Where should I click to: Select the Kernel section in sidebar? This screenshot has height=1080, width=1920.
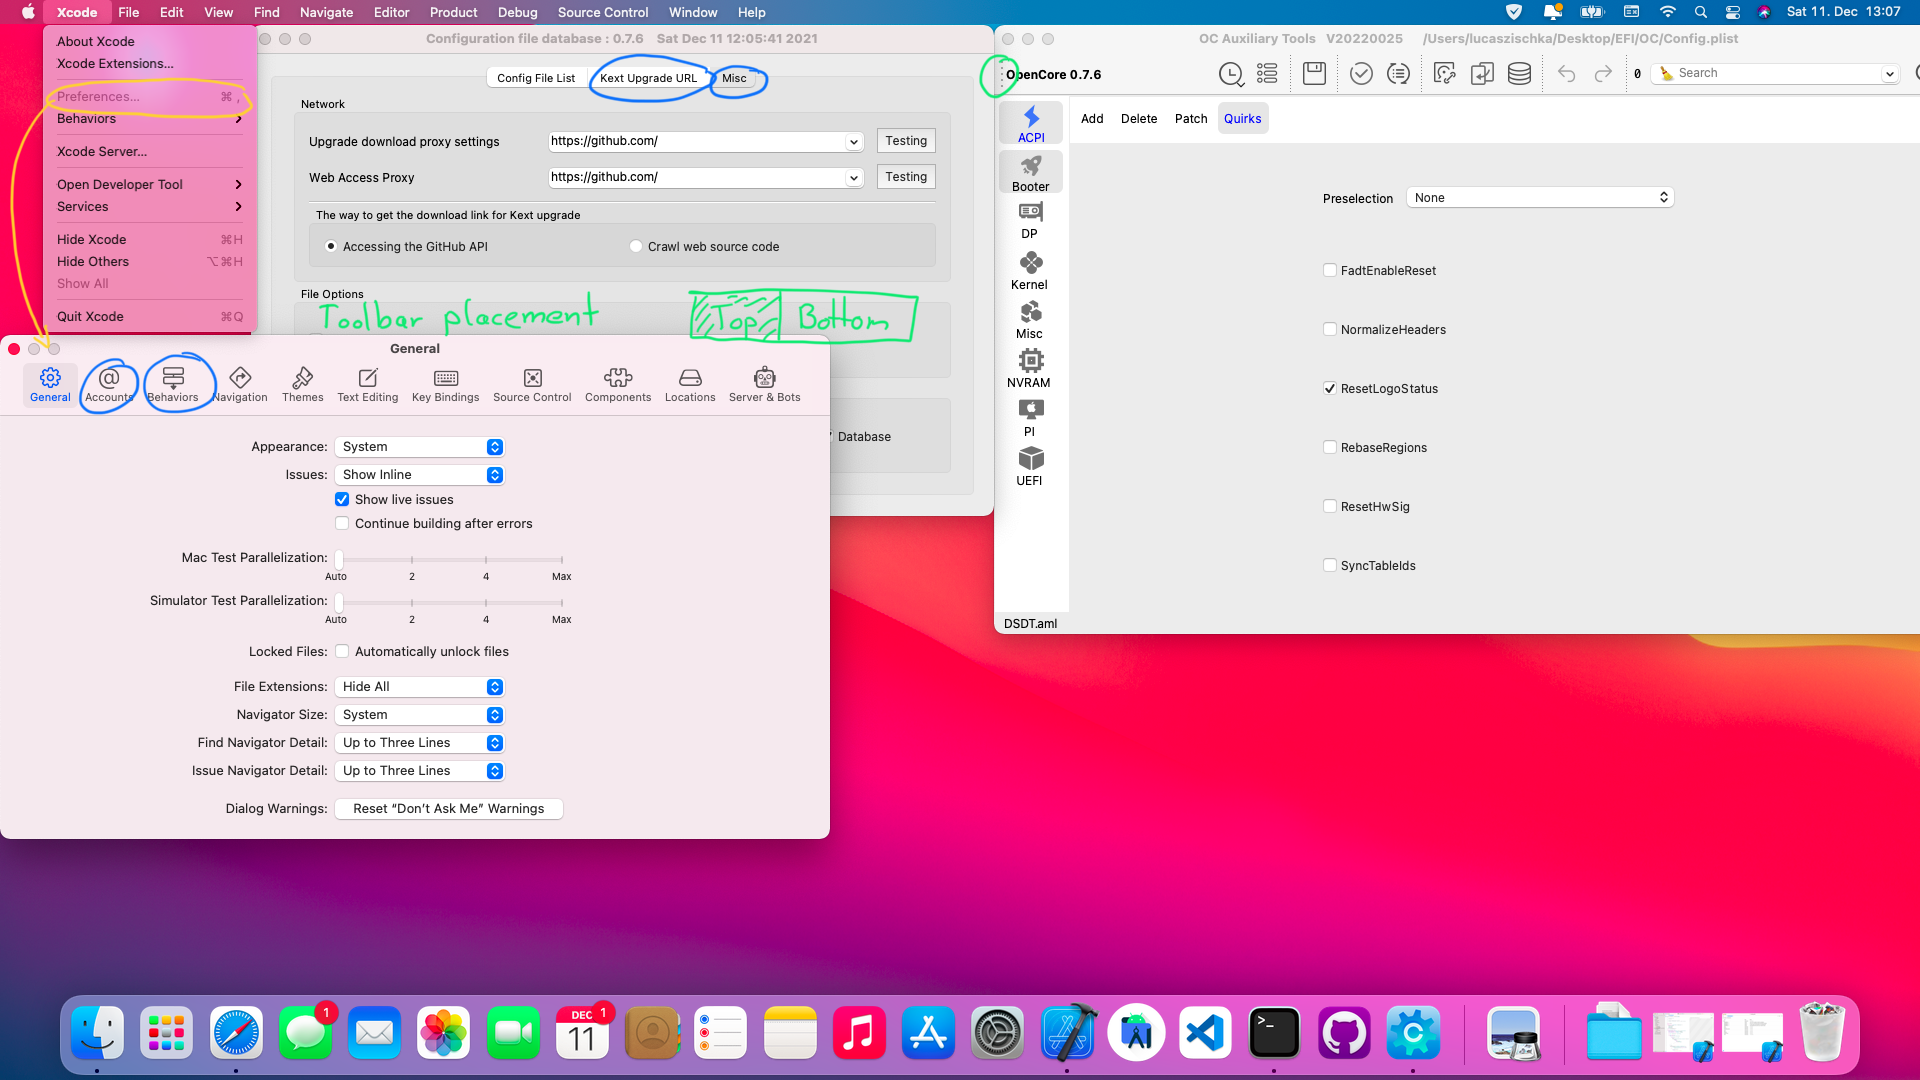click(x=1030, y=271)
